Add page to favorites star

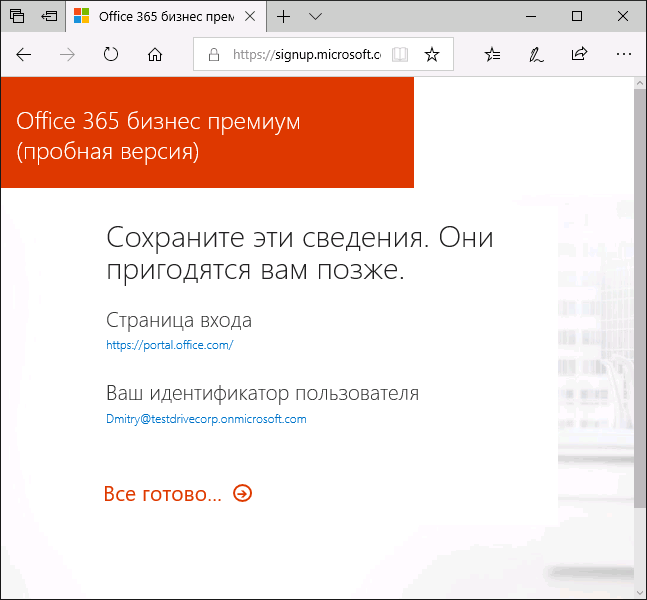coord(432,54)
